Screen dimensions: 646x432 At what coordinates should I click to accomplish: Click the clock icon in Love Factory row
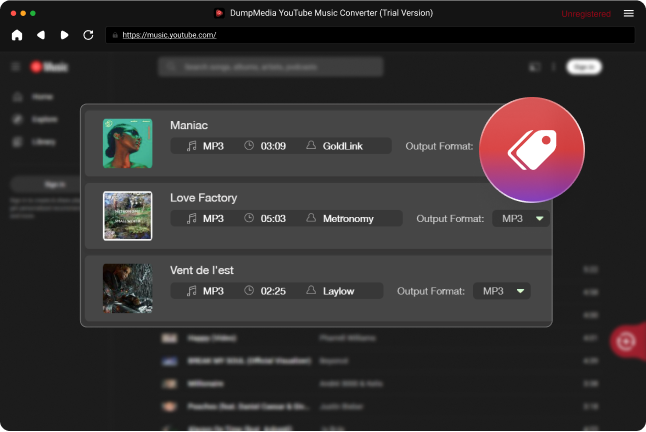249,218
